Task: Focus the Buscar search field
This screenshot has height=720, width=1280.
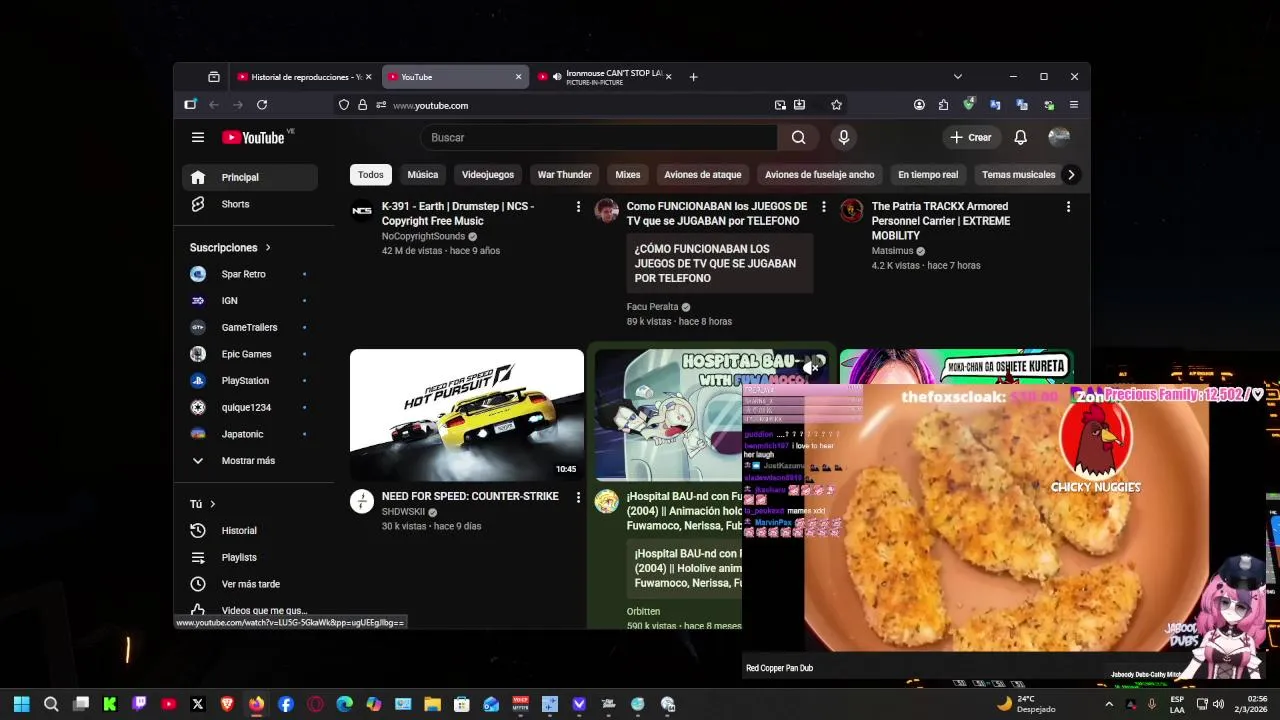Action: tap(598, 137)
